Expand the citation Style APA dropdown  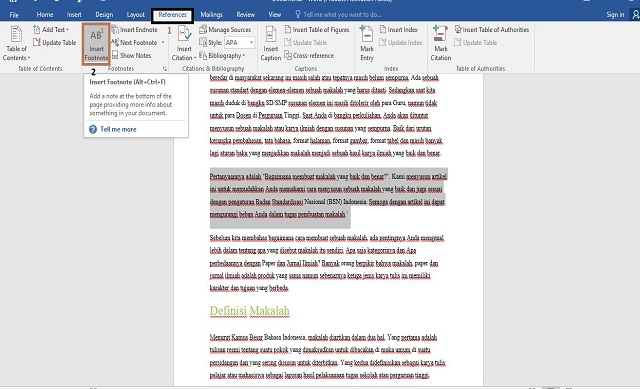(251, 42)
